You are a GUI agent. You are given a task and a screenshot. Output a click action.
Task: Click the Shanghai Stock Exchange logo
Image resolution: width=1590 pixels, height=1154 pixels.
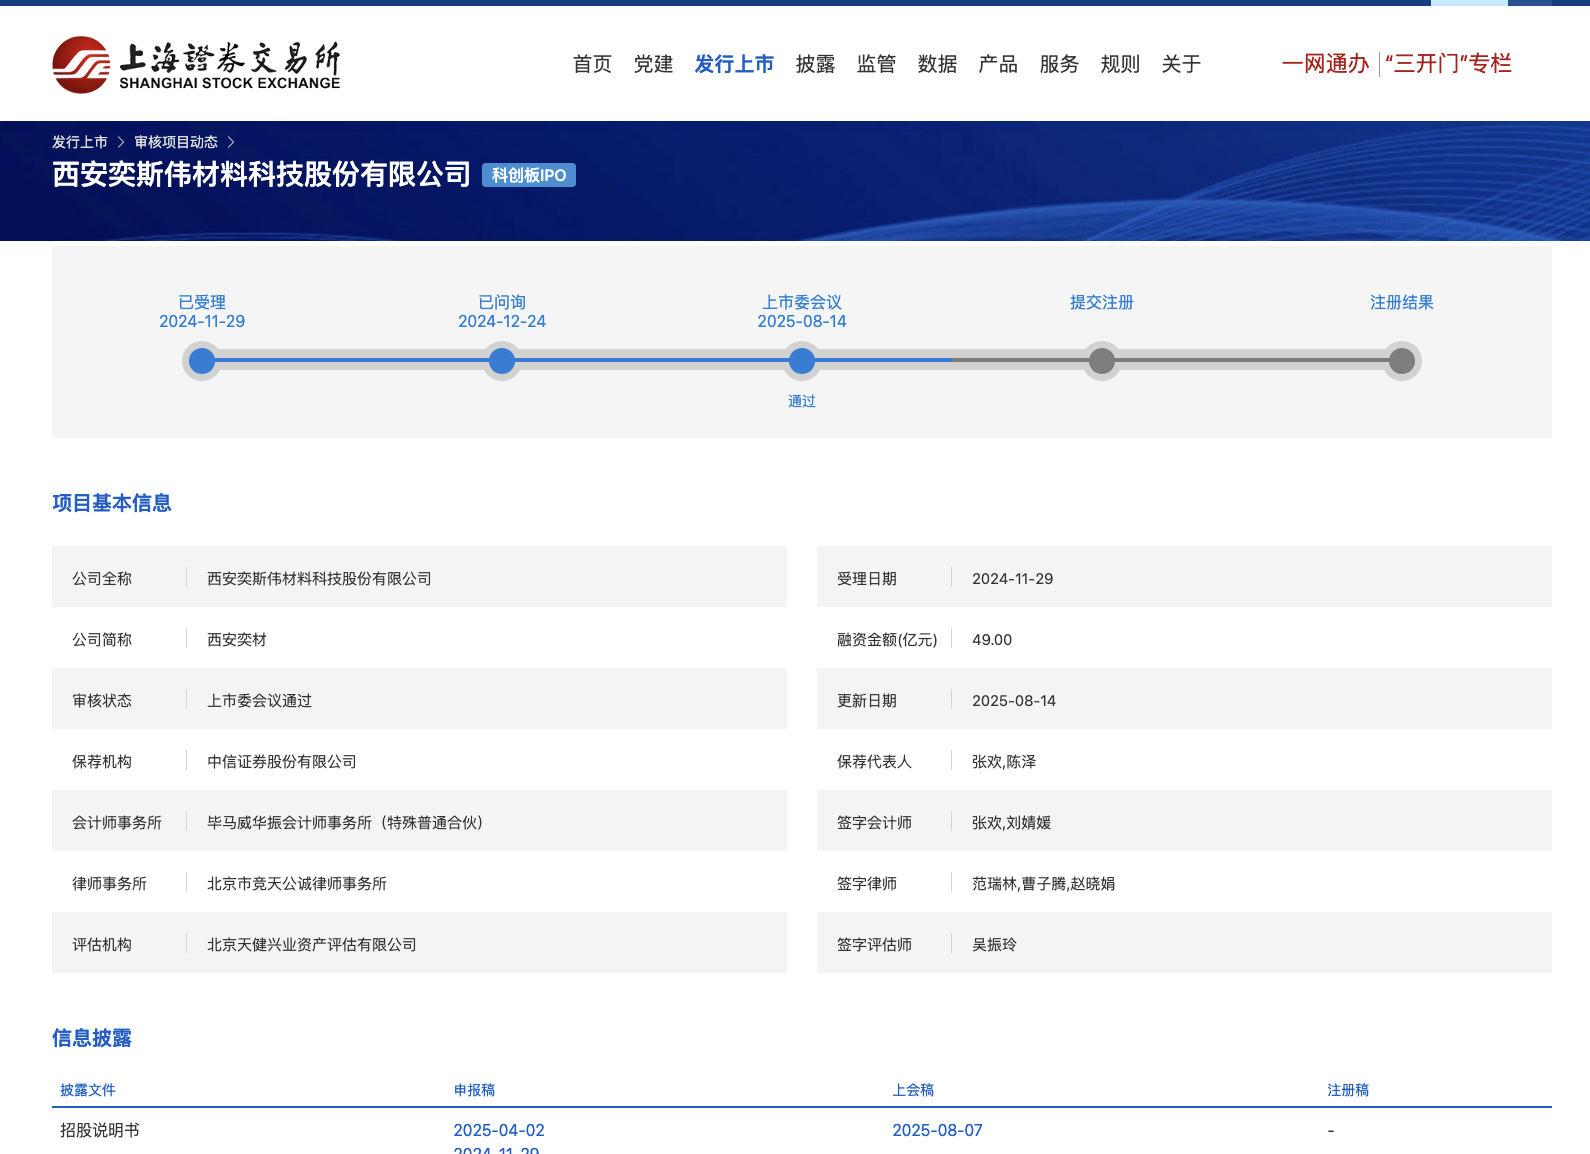point(196,65)
